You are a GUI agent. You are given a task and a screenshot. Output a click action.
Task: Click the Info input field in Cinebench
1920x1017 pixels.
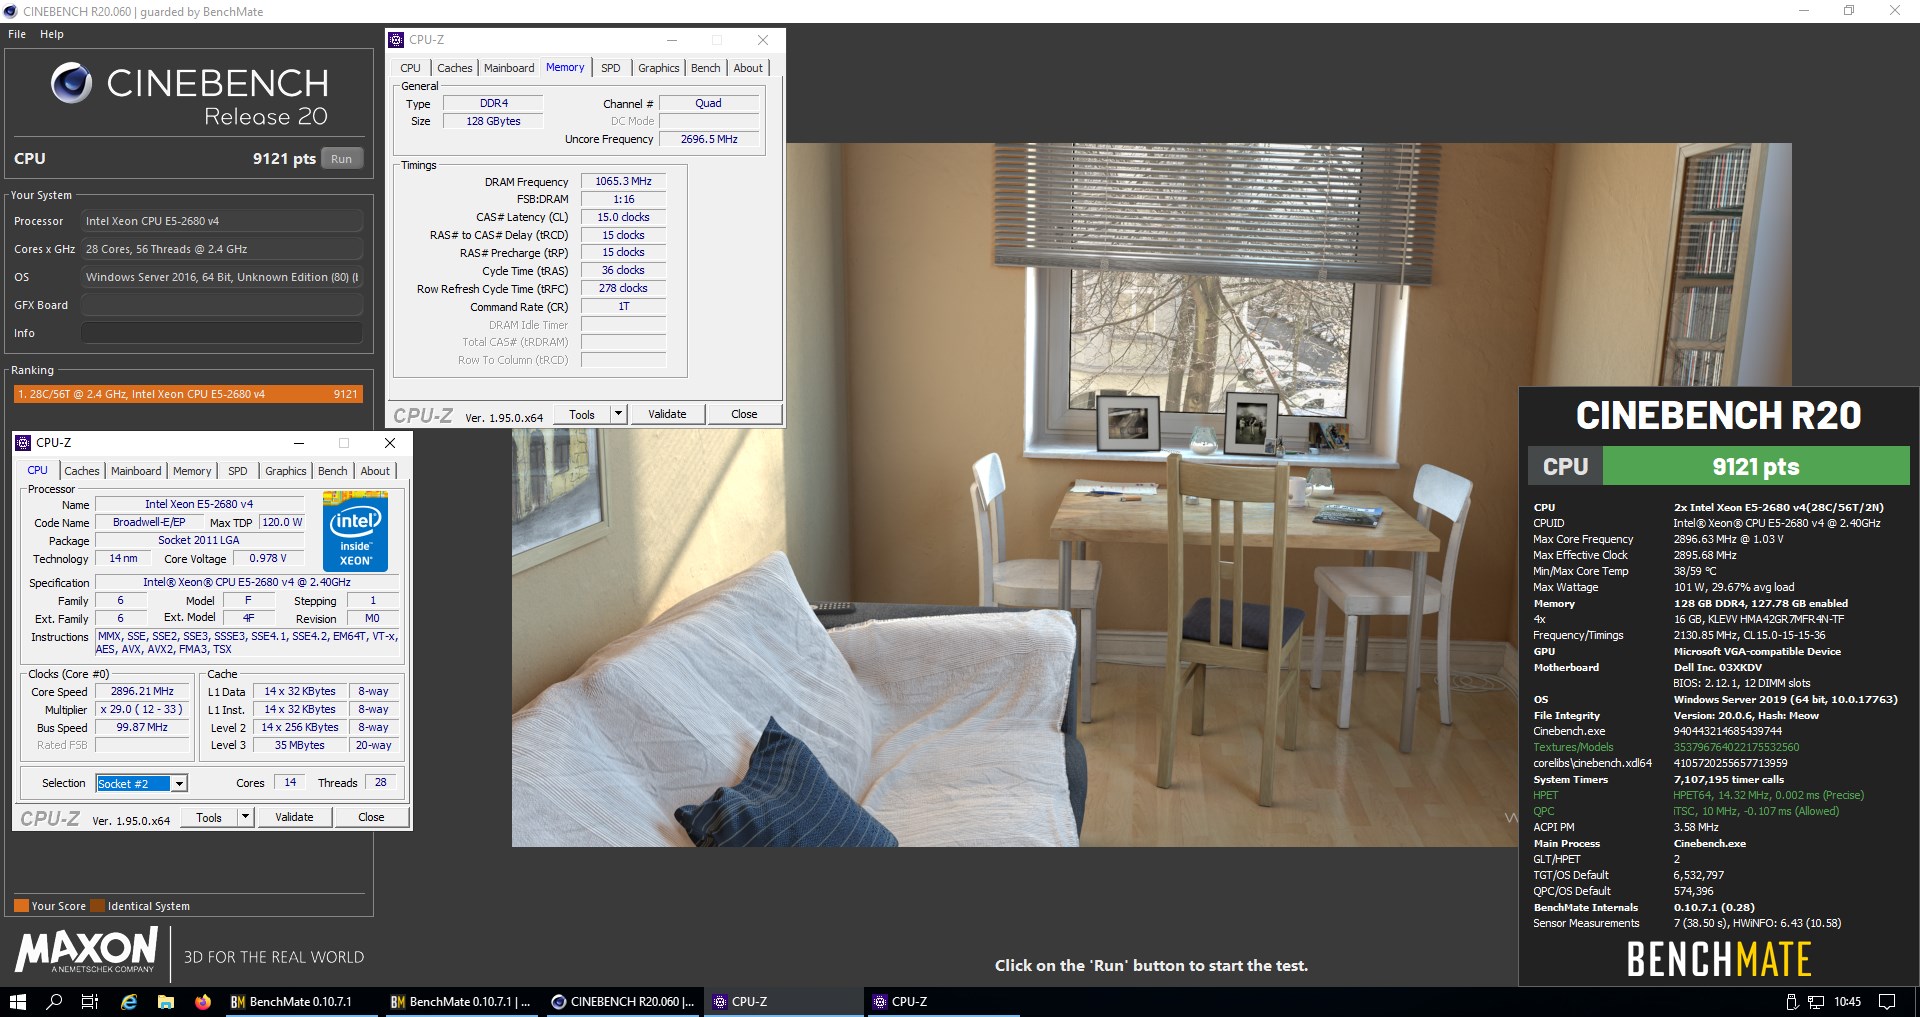pos(222,333)
